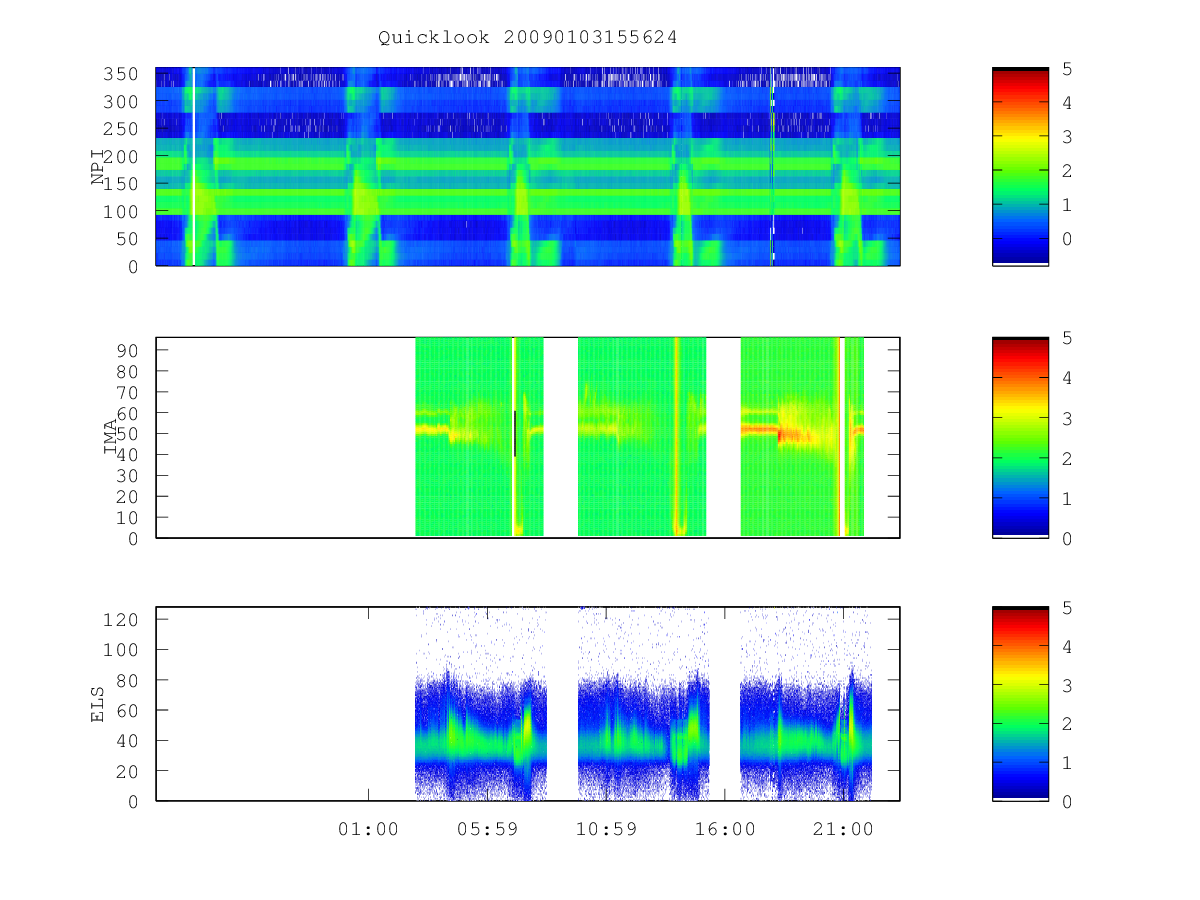1200x900 pixels.
Task: Click the 0 label on ELS colorbar
Action: 1066,801
